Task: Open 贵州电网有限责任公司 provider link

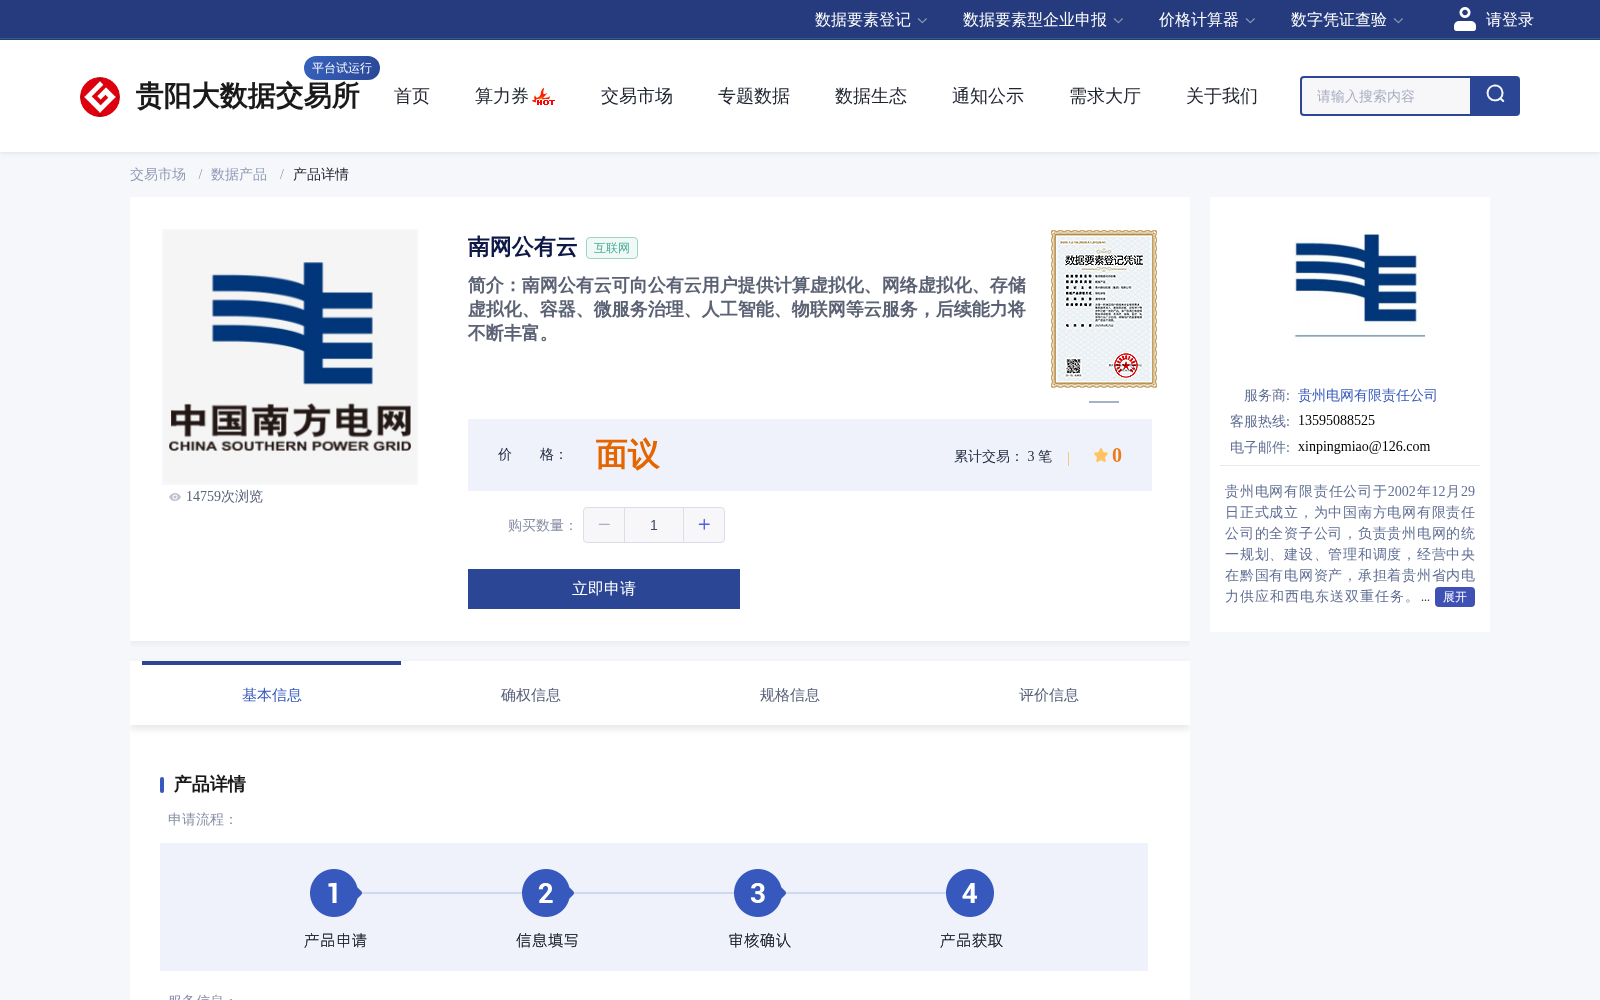Action: 1367,396
